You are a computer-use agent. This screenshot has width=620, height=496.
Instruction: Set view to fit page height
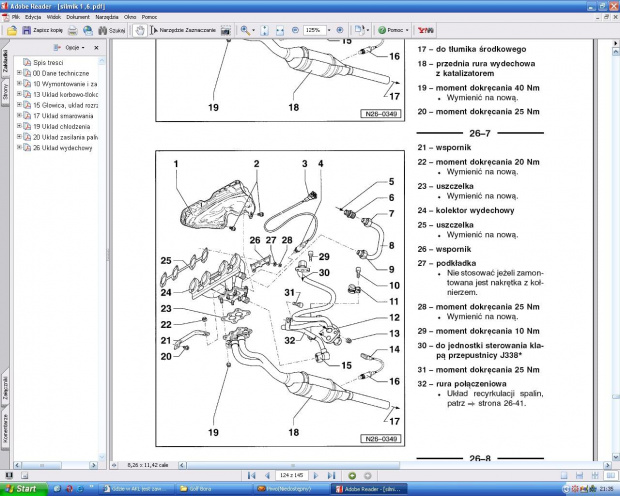(x=265, y=30)
